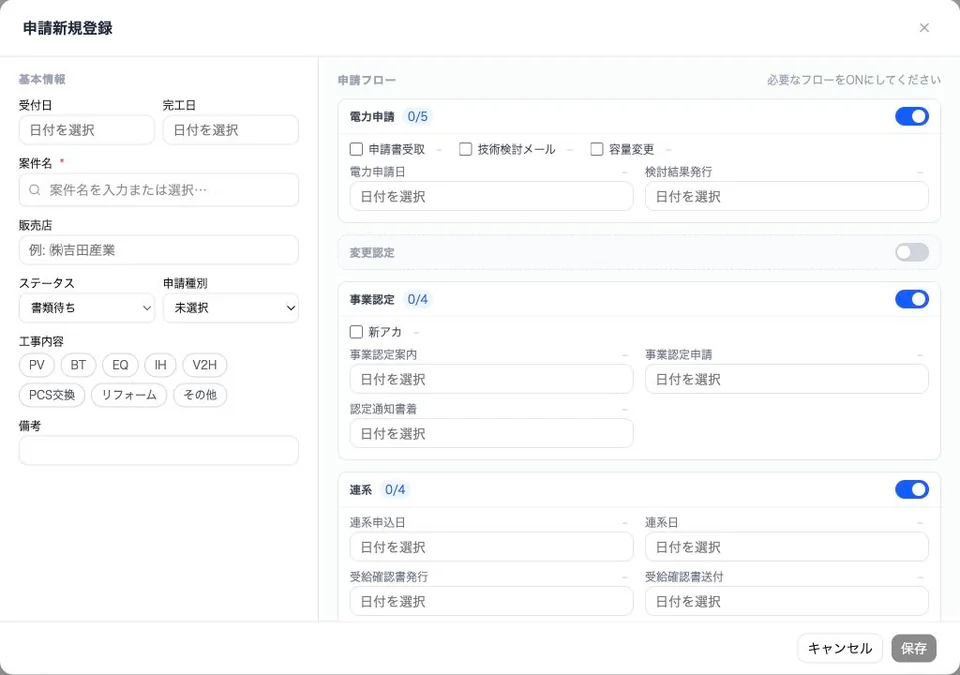Click the 変更認定 section label
The height and width of the screenshot is (675, 960).
coord(372,252)
